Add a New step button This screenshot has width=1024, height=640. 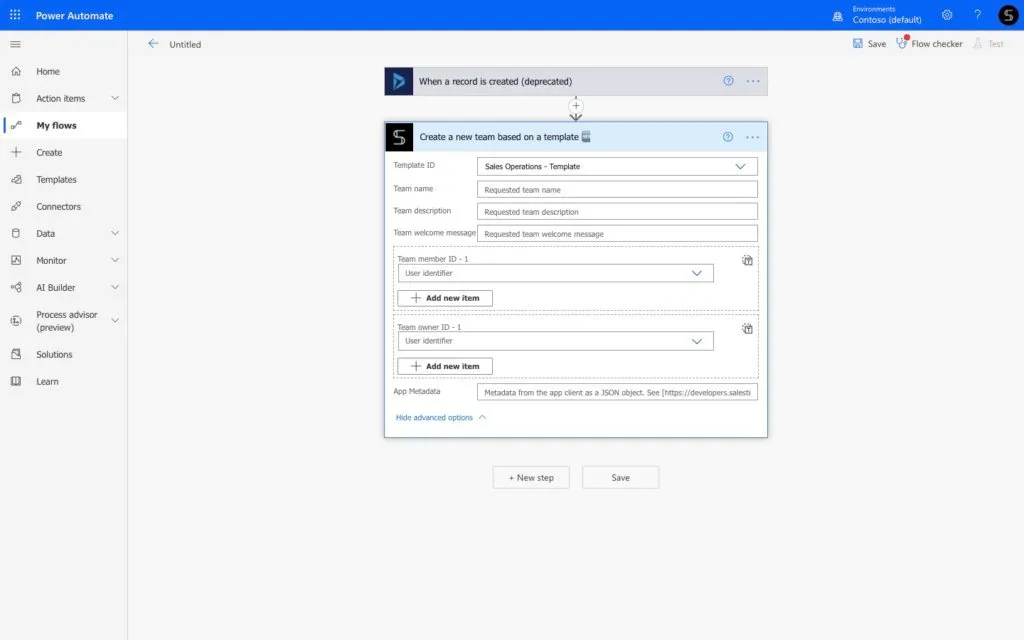(531, 477)
